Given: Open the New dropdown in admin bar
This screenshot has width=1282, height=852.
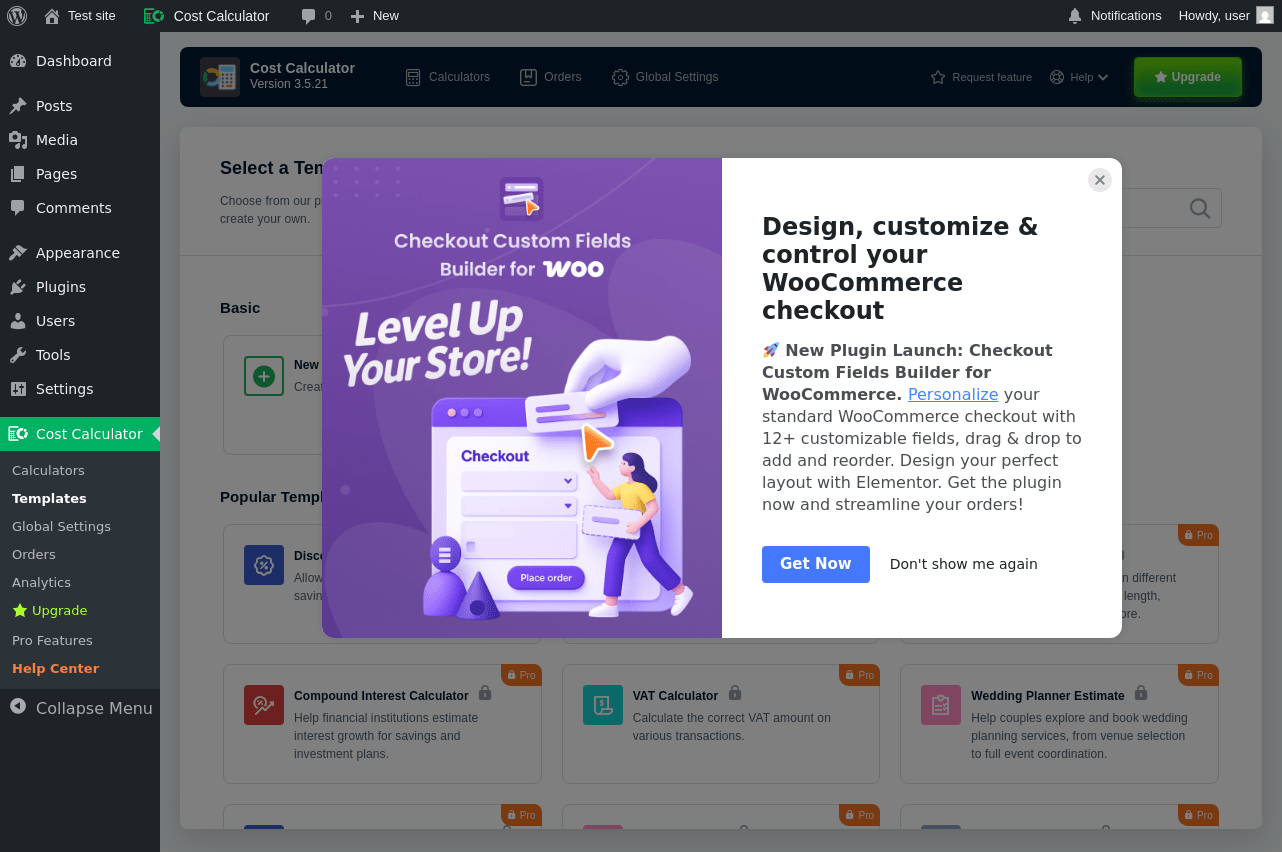Looking at the screenshot, I should (x=374, y=16).
